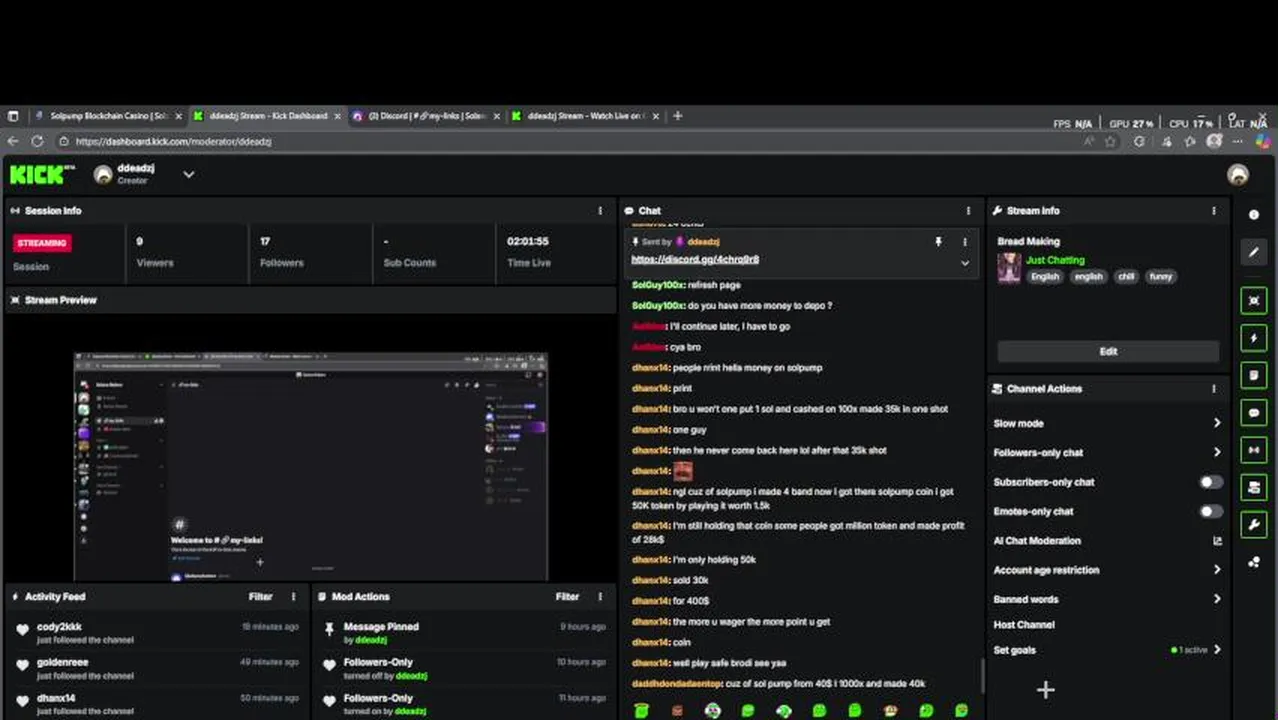Click the pin icon on pinned message

(x=938, y=242)
